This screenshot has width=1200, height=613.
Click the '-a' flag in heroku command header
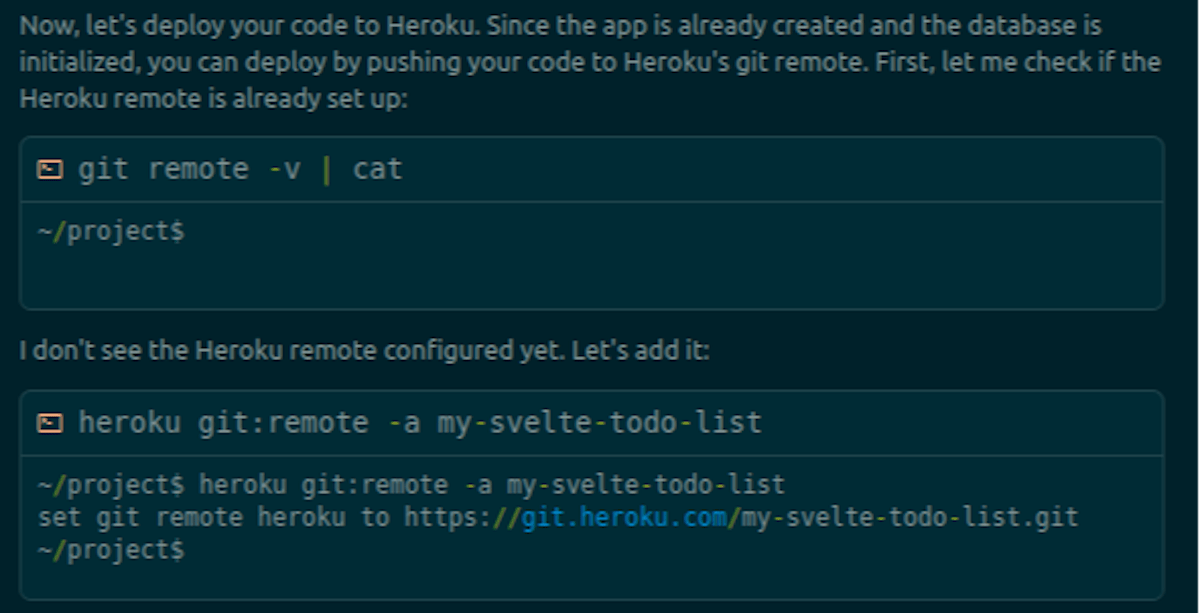tap(404, 423)
